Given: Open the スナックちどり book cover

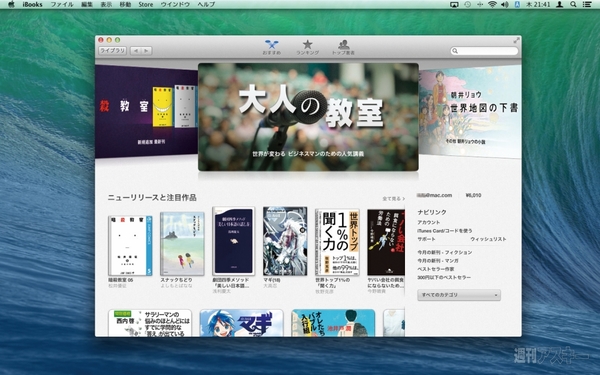Looking at the screenshot, I should pyautogui.click(x=182, y=244).
